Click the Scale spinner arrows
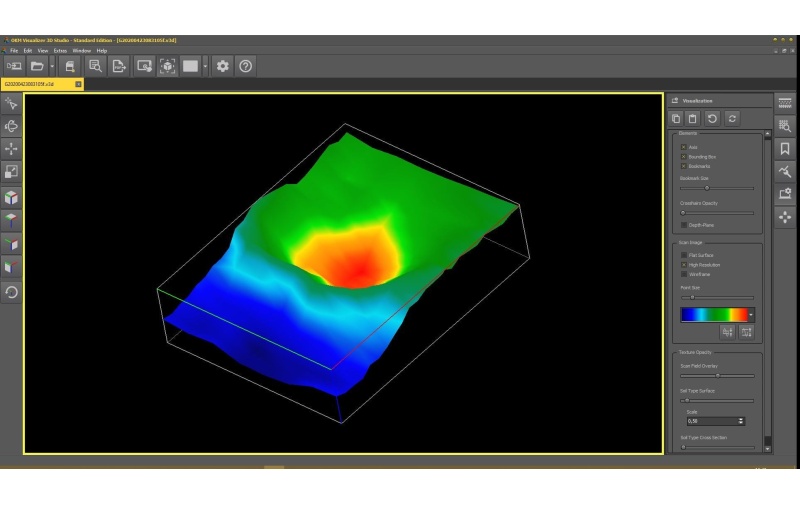 point(741,421)
